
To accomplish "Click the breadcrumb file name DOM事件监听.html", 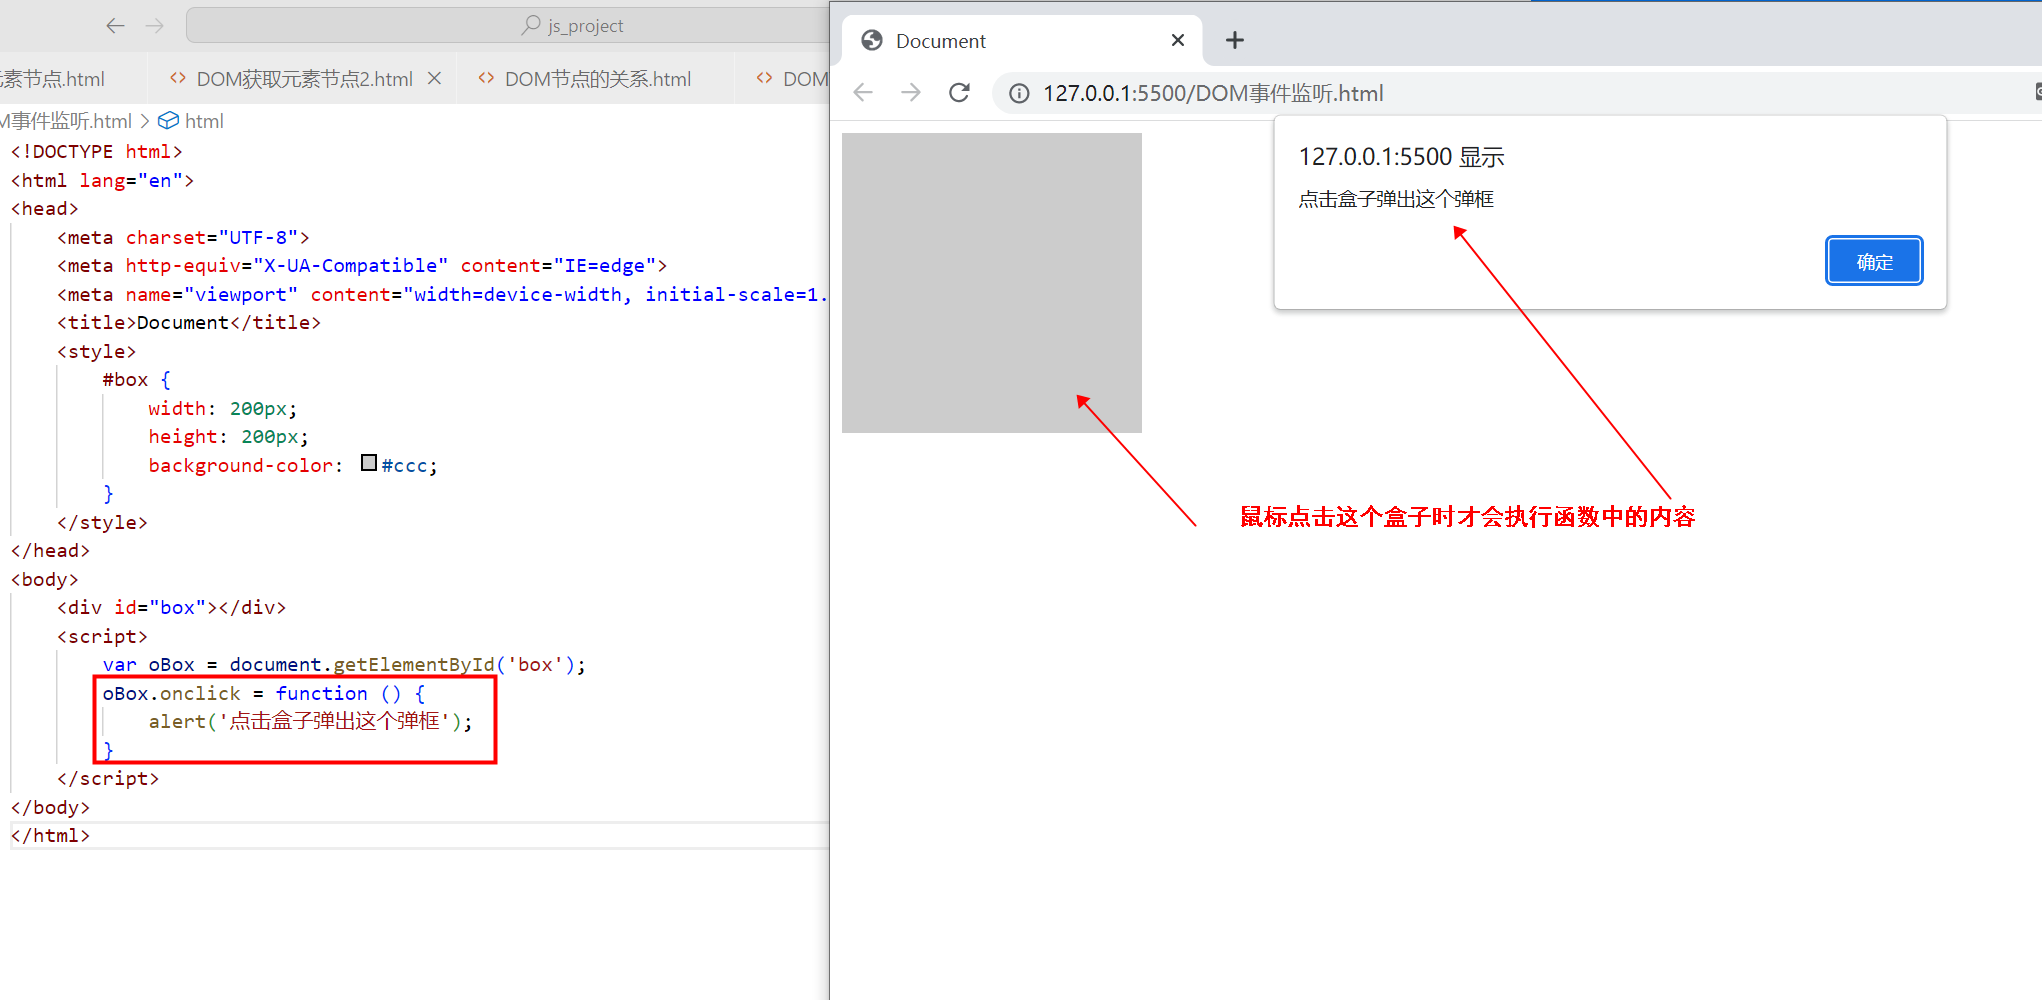I will click(x=66, y=121).
